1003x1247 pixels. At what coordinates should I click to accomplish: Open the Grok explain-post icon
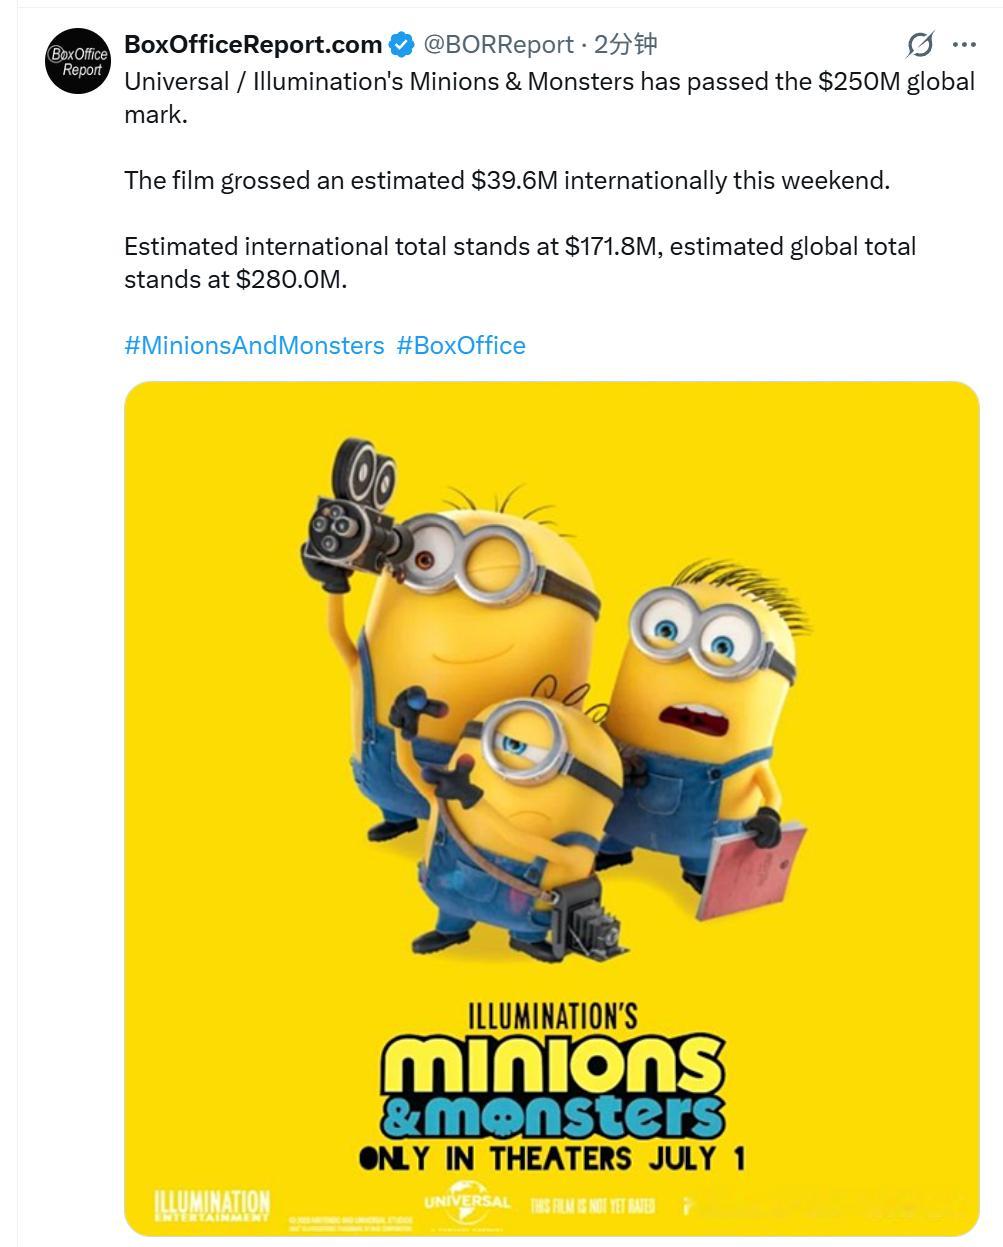coord(919,45)
